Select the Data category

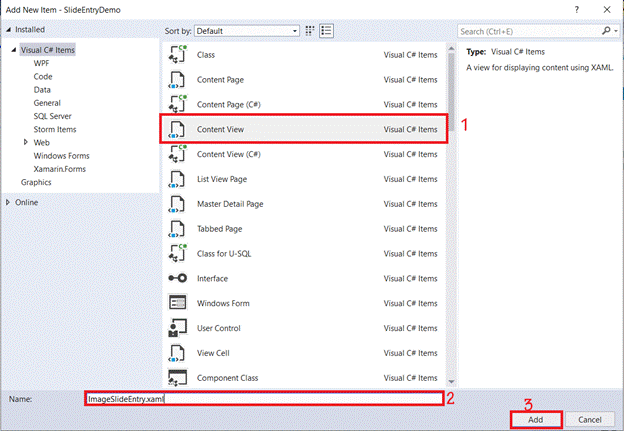[42, 90]
